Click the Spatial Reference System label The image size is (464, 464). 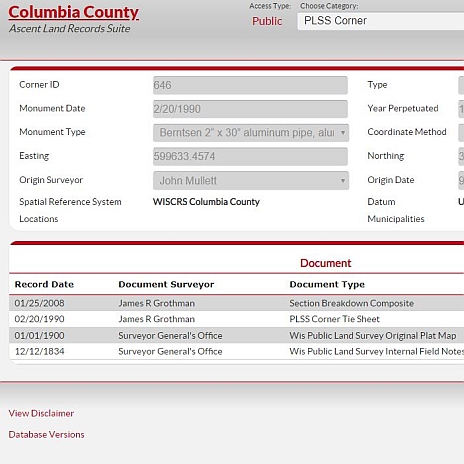coord(70,202)
